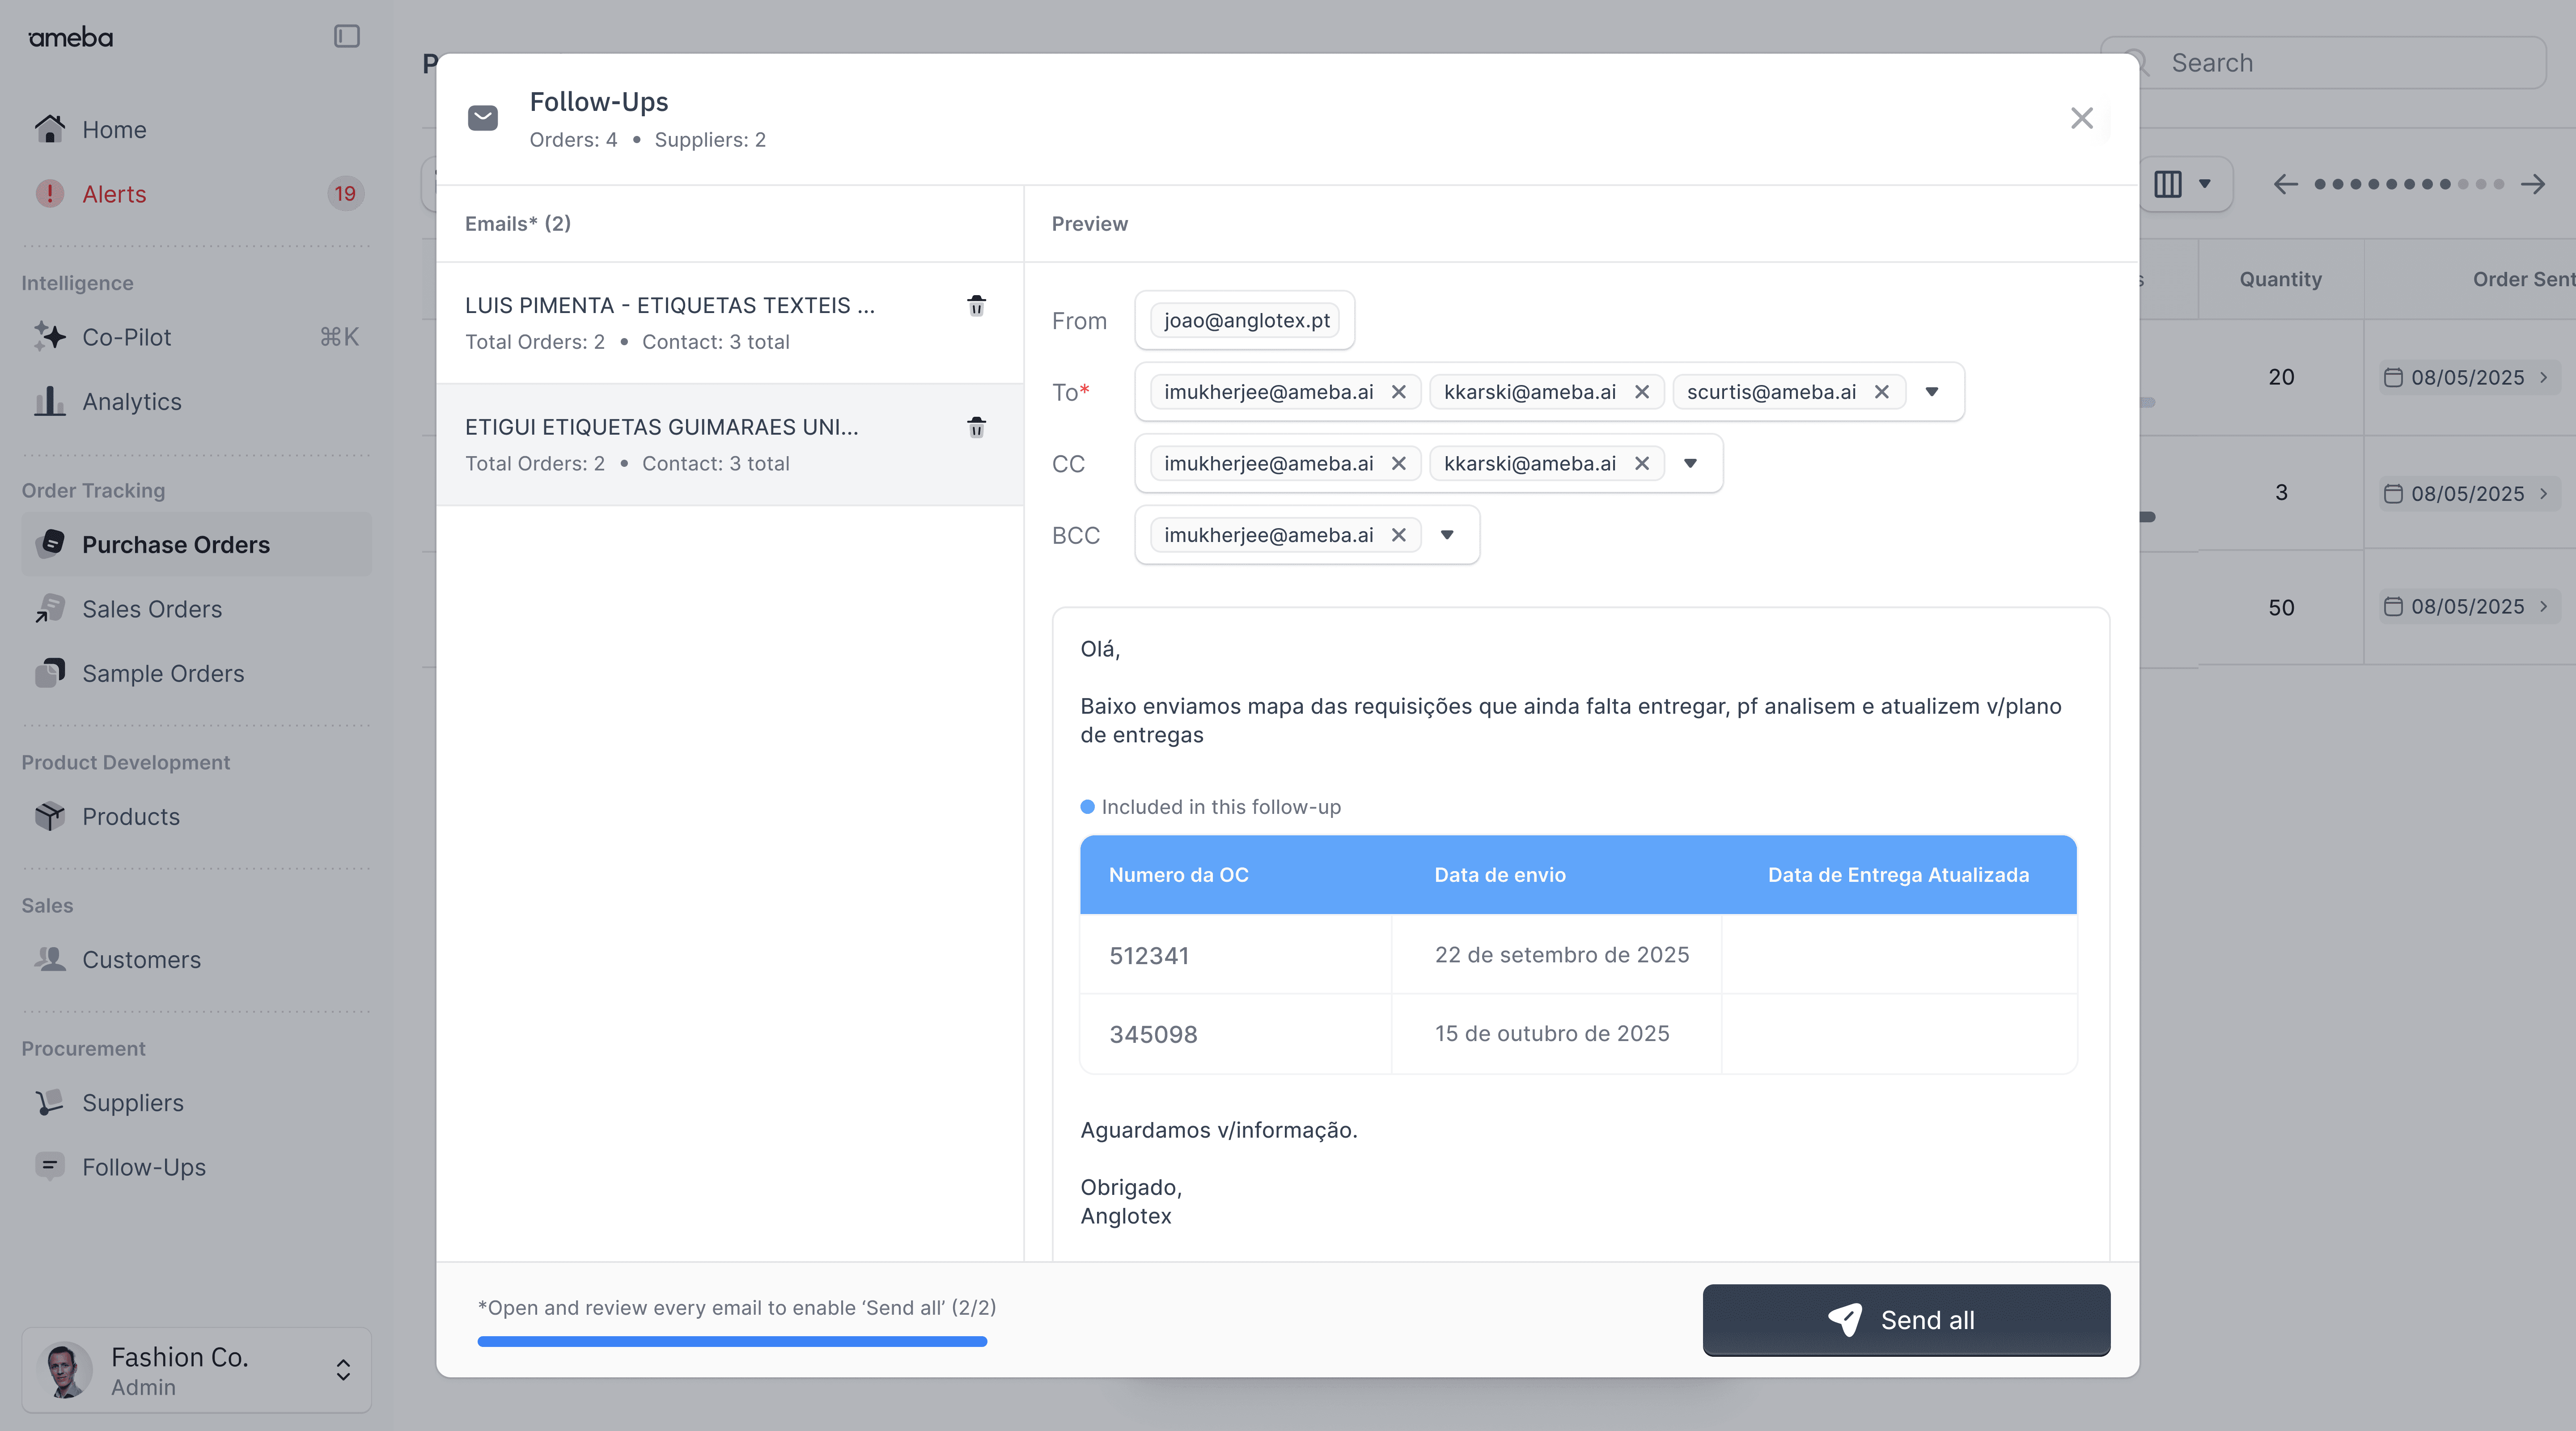Viewport: 2576px width, 1431px height.
Task: Collapse the sidebar panel icon
Action: point(346,37)
